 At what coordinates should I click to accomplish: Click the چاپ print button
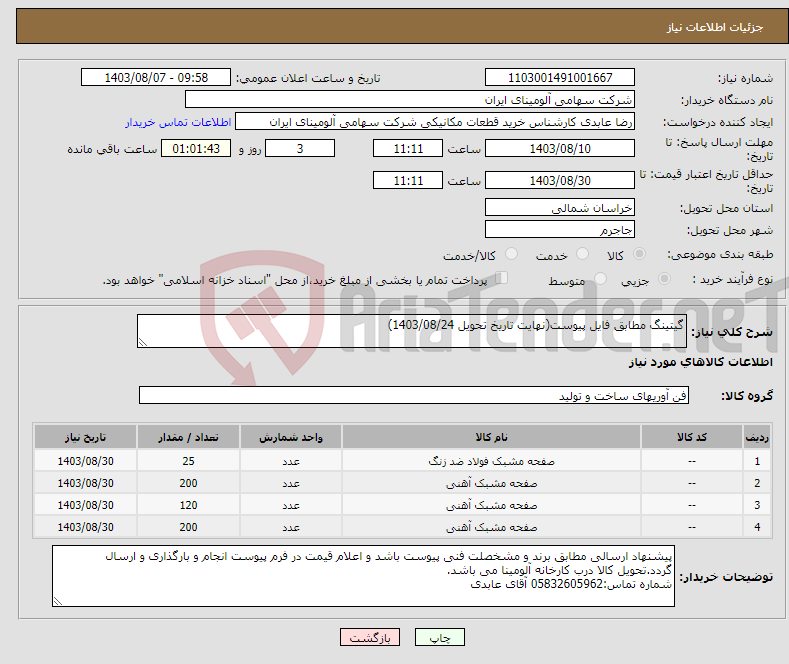click(440, 637)
